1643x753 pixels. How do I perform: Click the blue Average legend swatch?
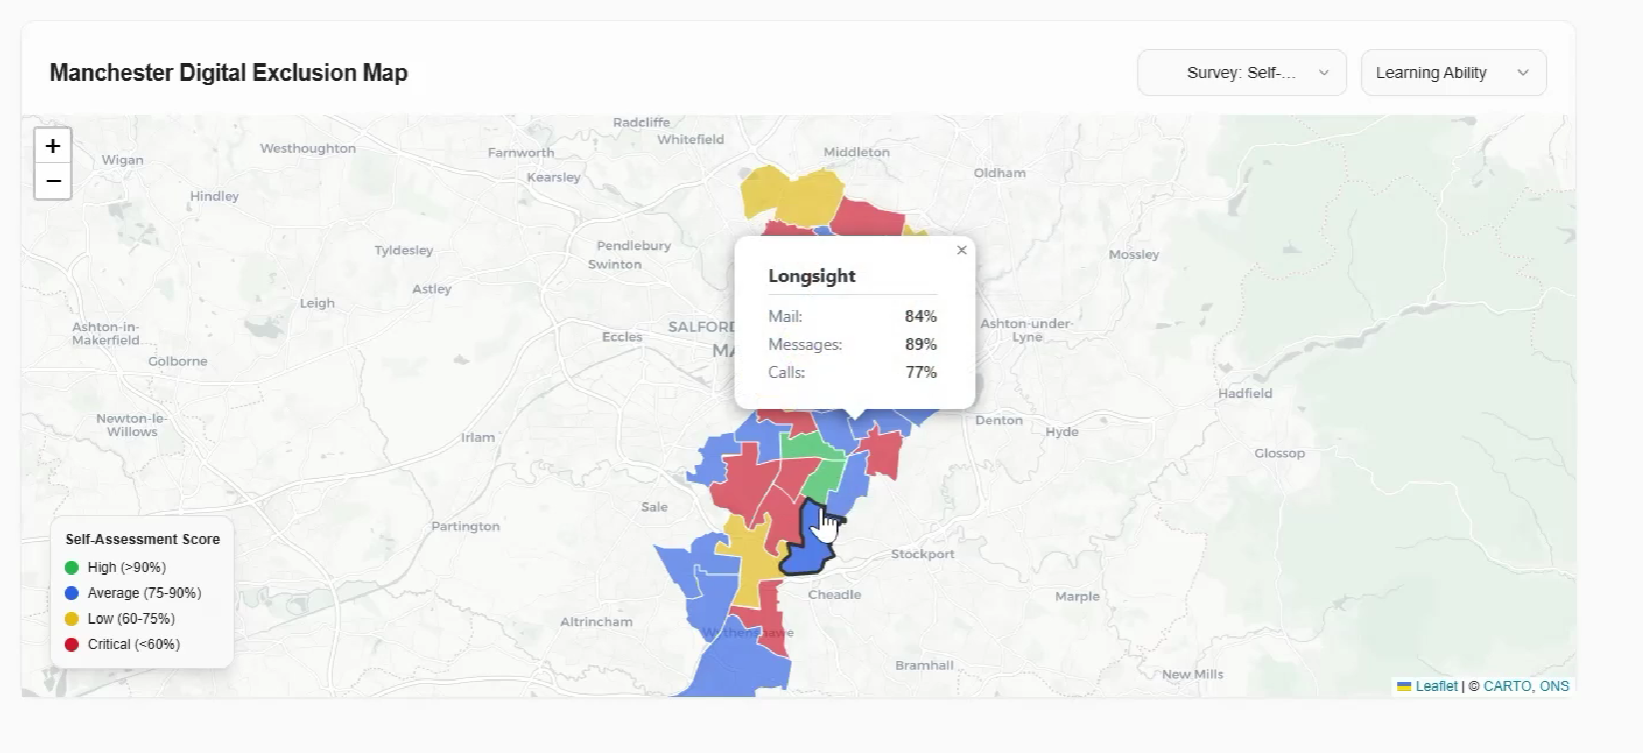point(72,593)
